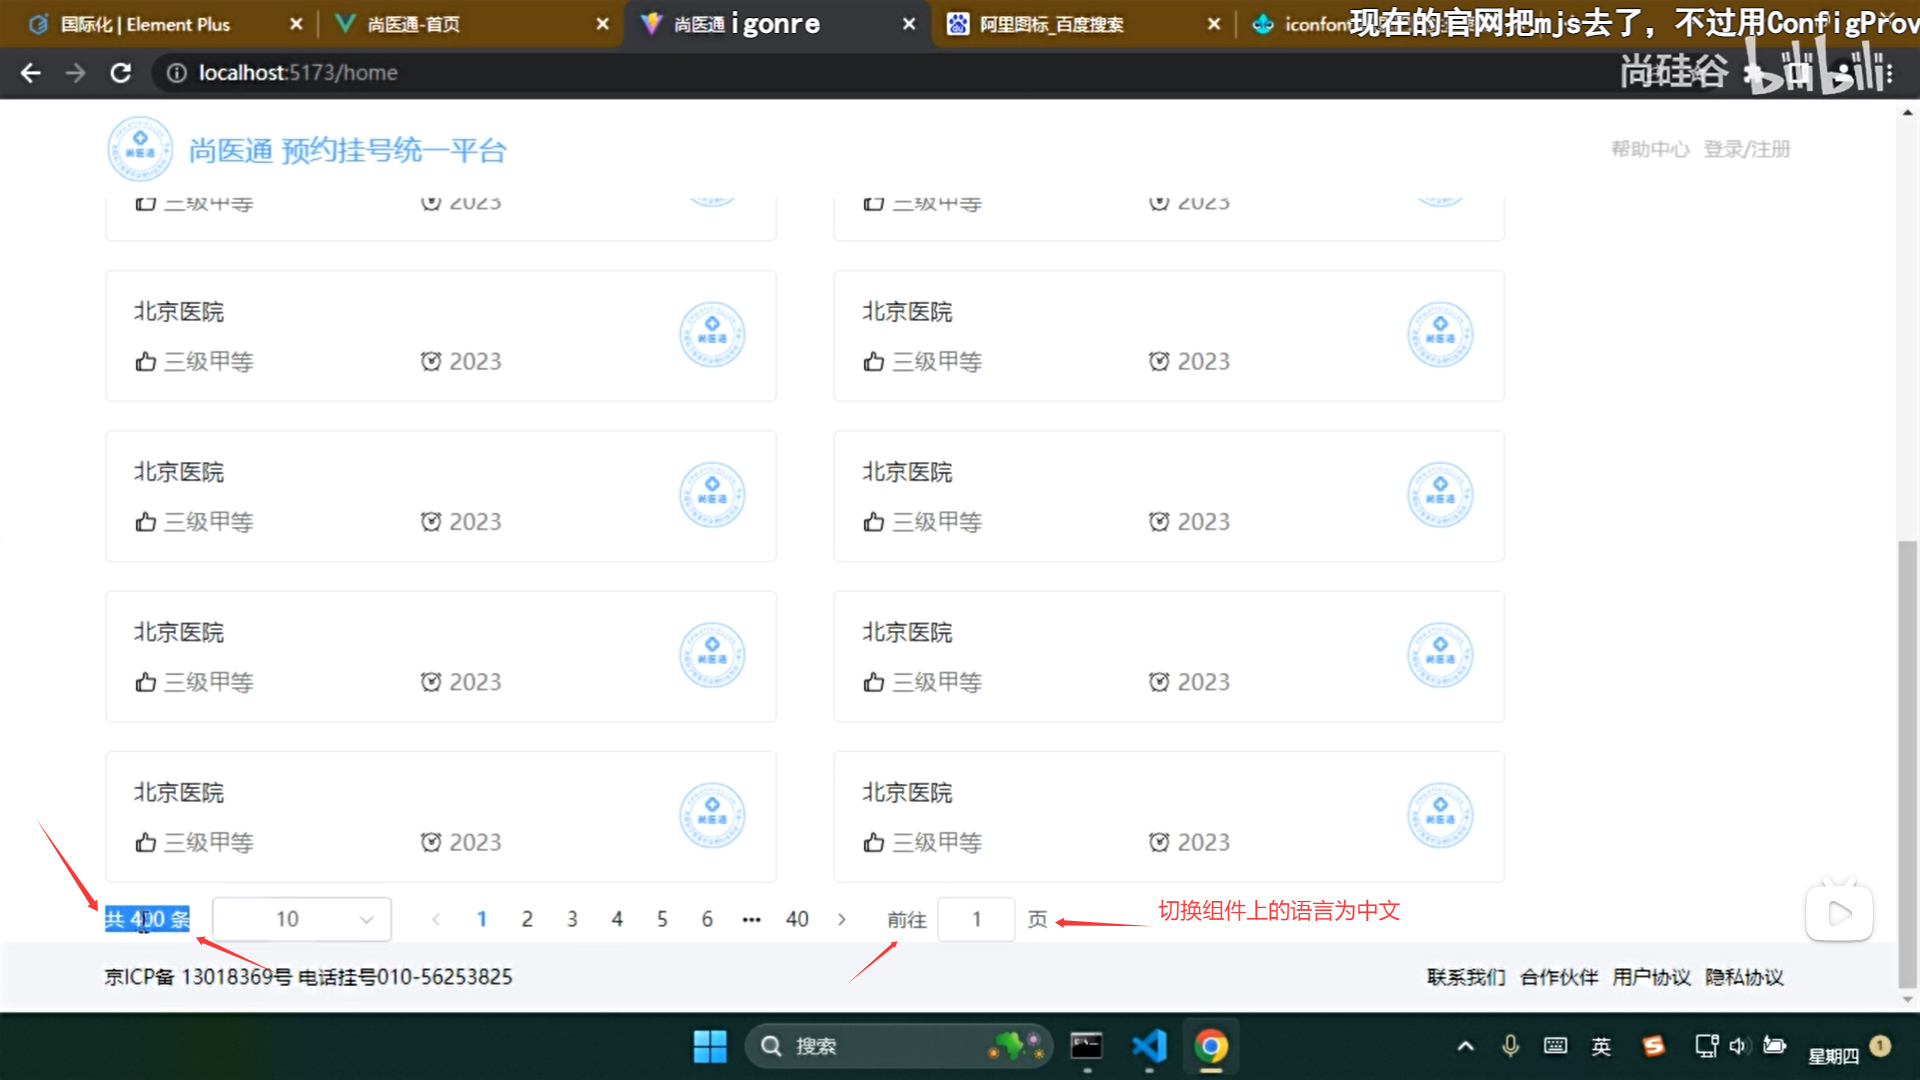Viewport: 1920px width, 1080px height.
Task: Click a thumbs-up icon on a 北京医院 card
Action: tap(144, 361)
